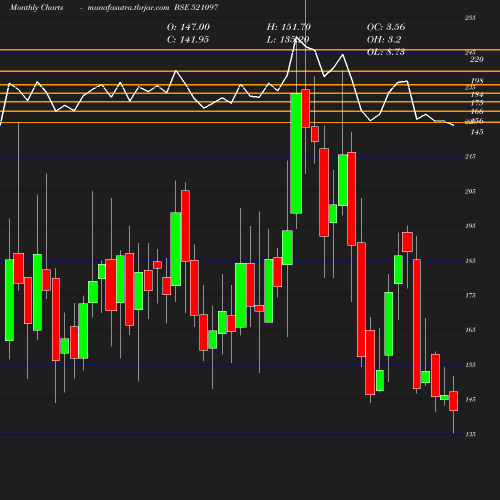500x500 pixels.
Task: Click the "OC: 3.56" reading
Action: (386, 27)
